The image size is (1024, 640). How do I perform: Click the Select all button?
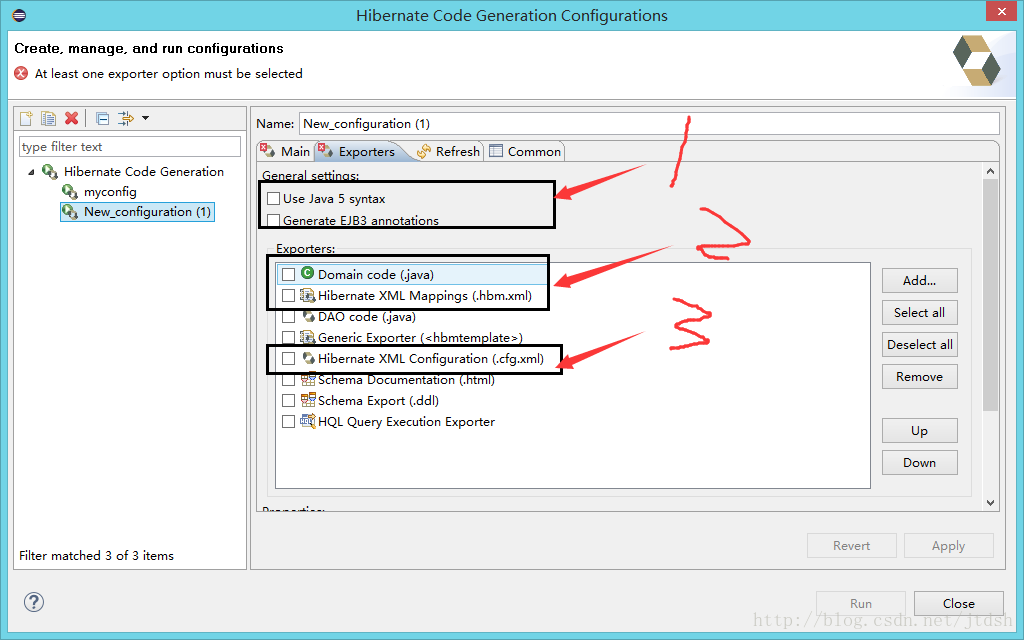click(920, 313)
